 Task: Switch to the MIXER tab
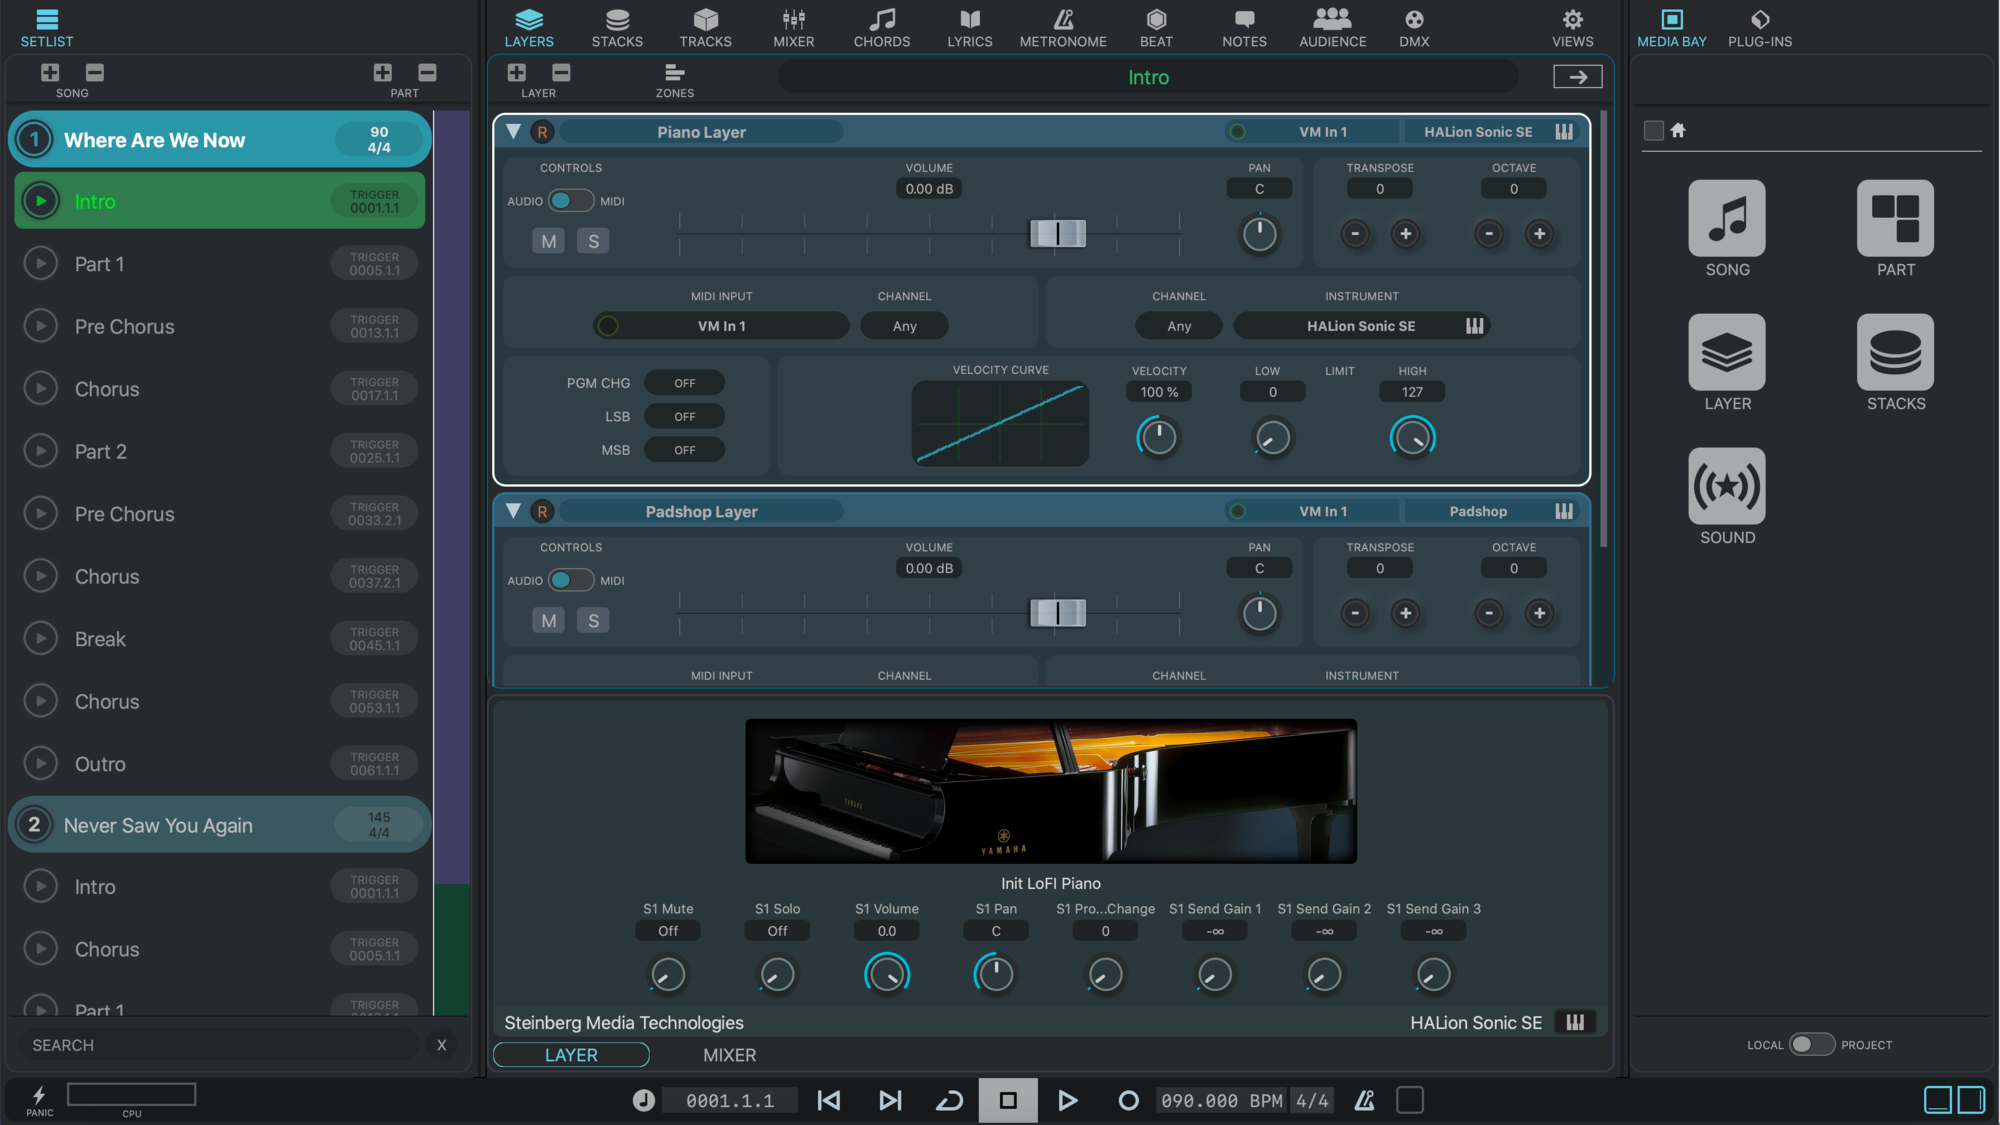point(793,23)
